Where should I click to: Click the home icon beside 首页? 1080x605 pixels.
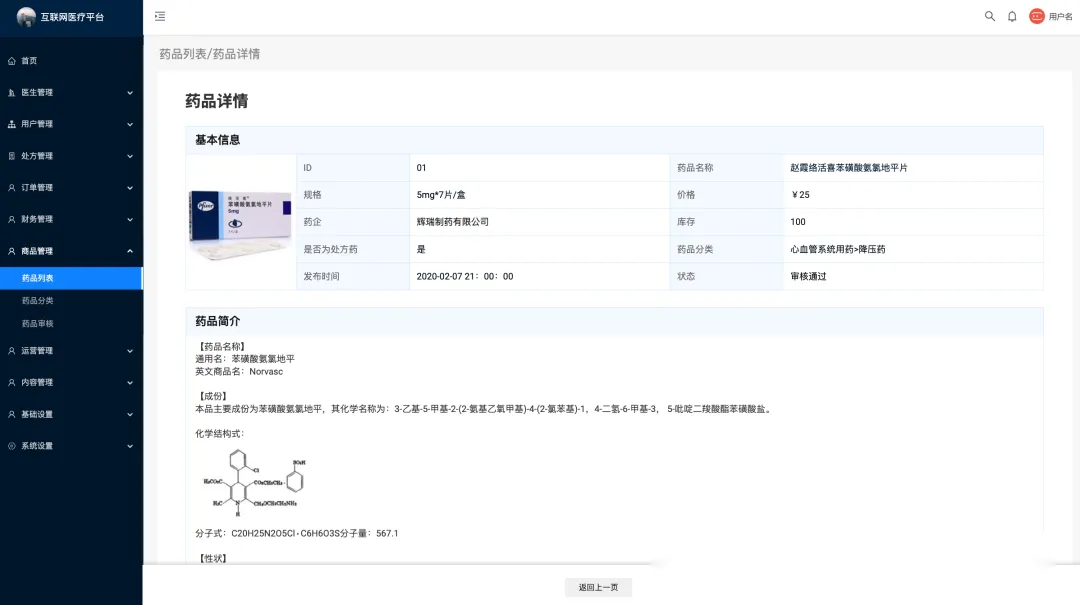[12, 61]
